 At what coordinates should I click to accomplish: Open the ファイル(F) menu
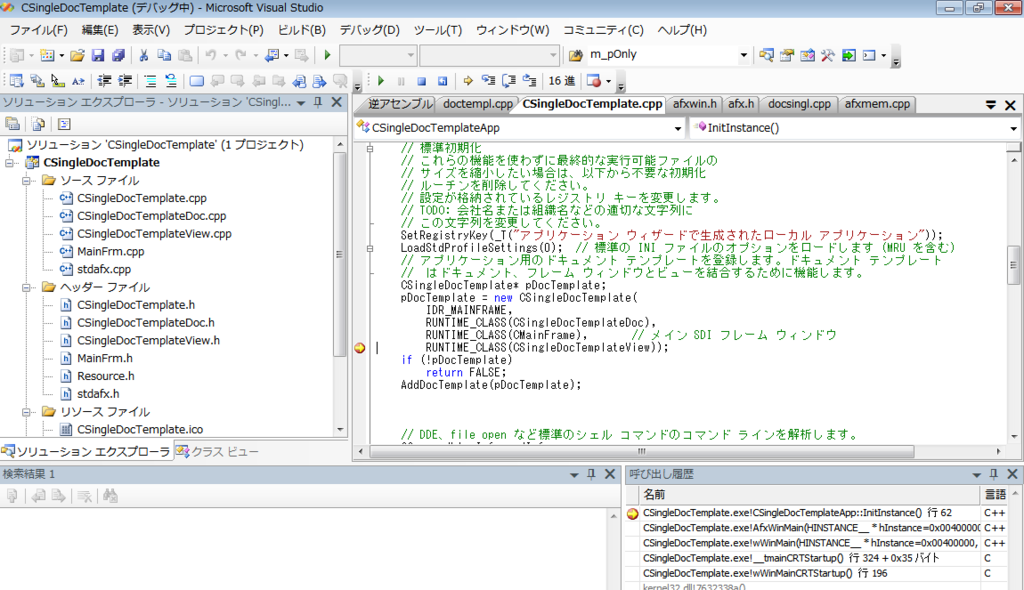coord(39,30)
